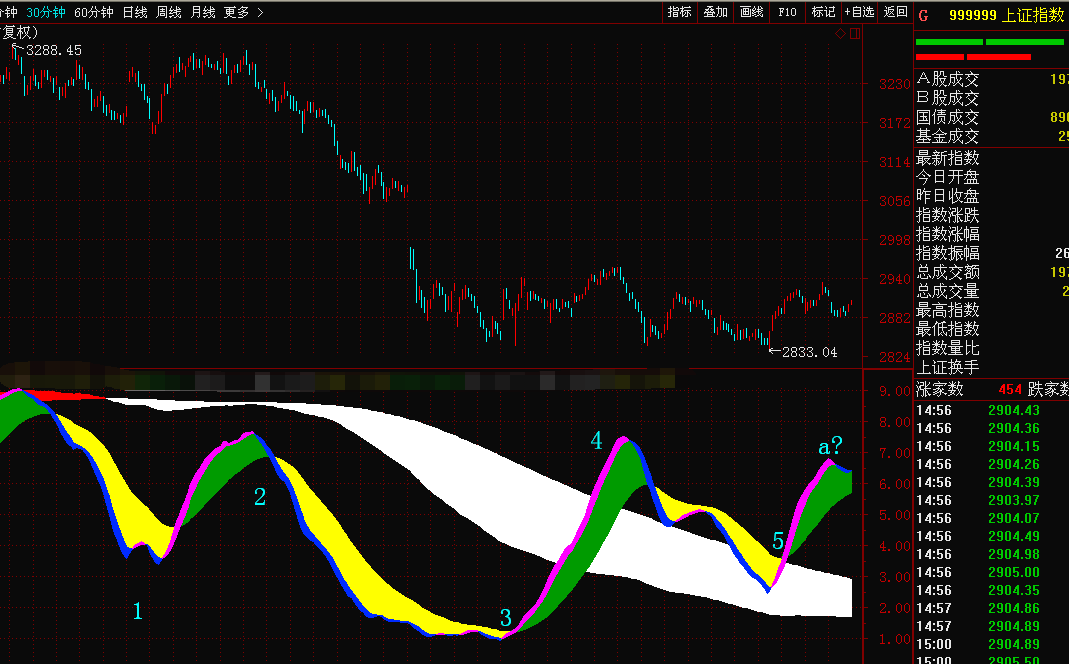The width and height of the screenshot is (1069, 664).
Task: Click the 标记 mark button
Action: click(823, 12)
